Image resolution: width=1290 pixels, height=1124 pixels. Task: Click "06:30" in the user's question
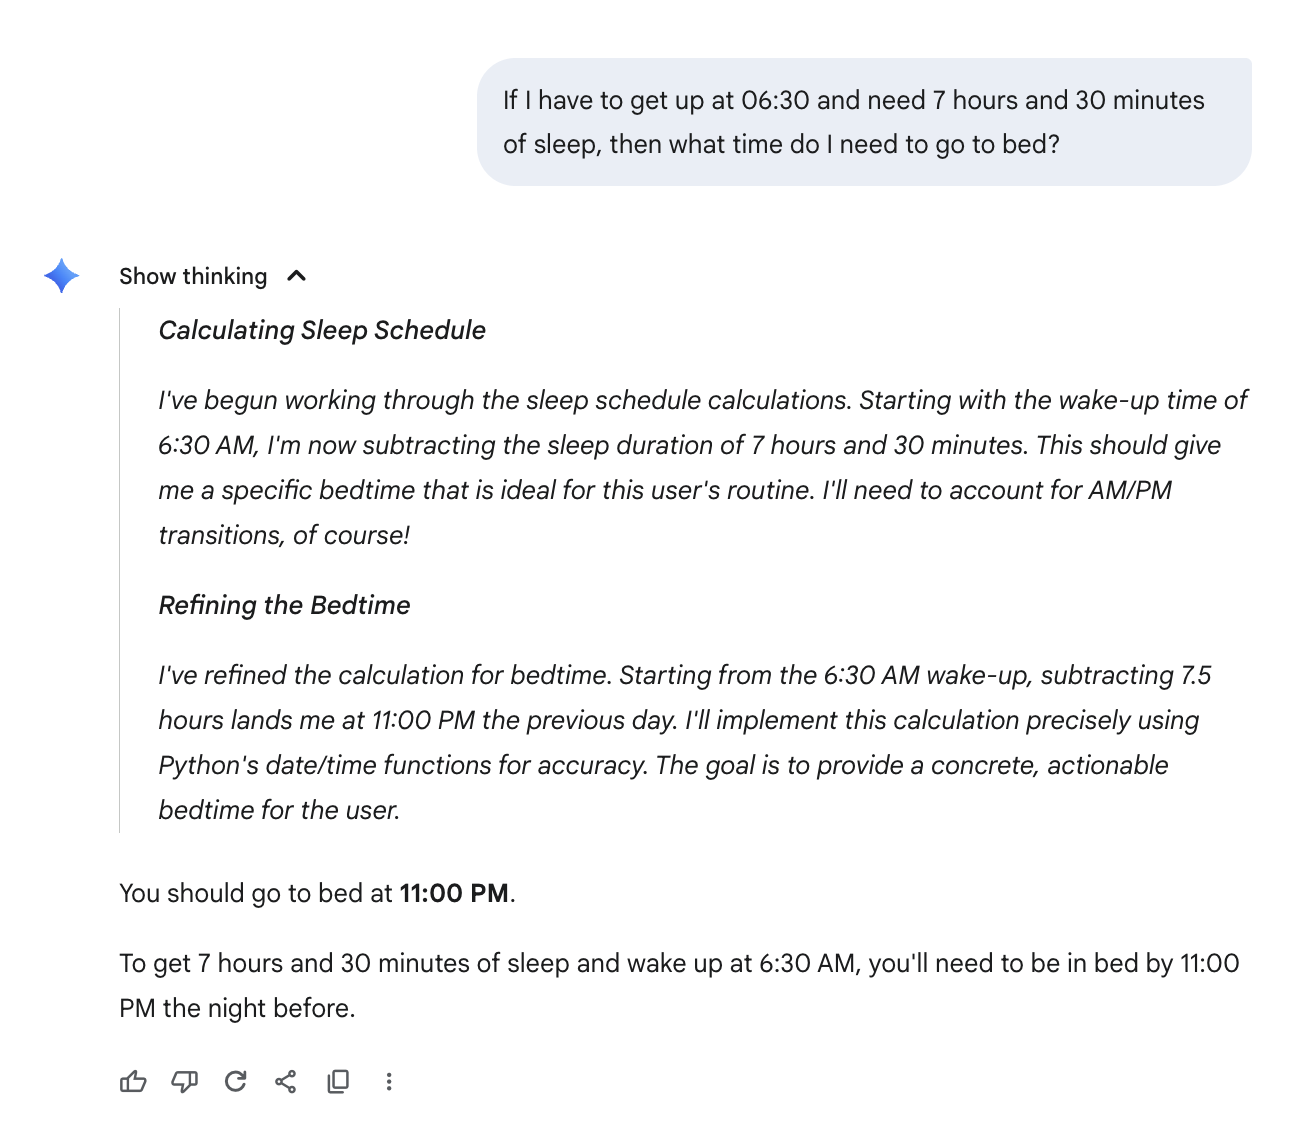tap(775, 100)
